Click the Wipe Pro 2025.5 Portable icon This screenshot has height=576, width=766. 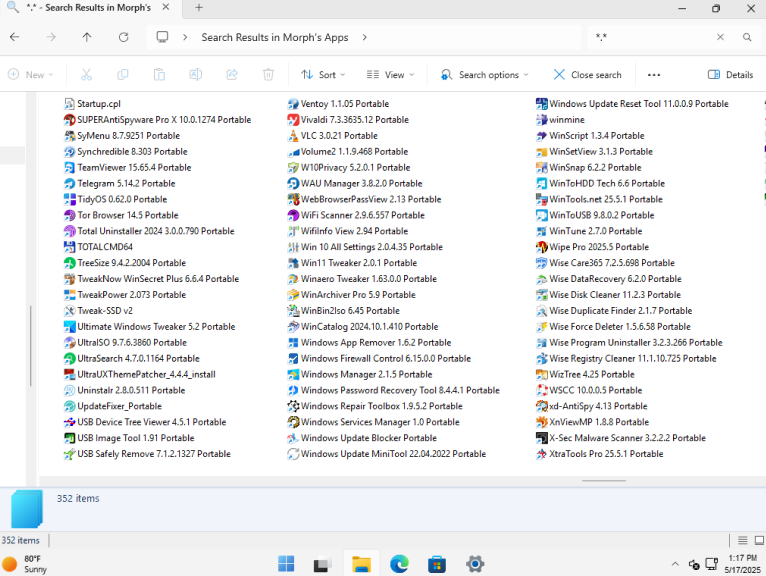coord(541,247)
